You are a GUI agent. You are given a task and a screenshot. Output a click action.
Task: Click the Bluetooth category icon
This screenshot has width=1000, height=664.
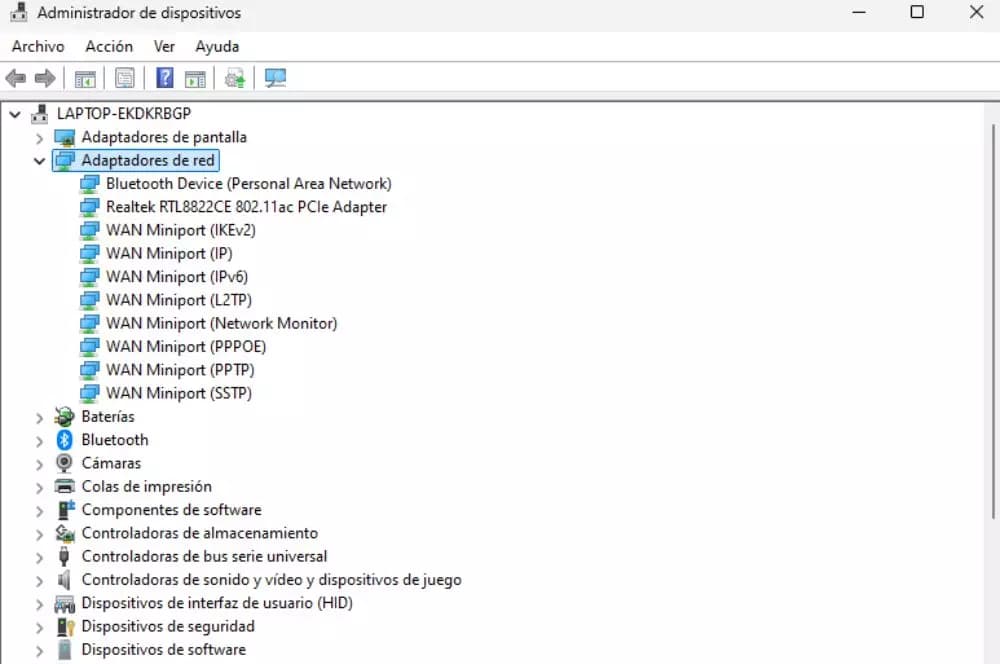tap(65, 440)
